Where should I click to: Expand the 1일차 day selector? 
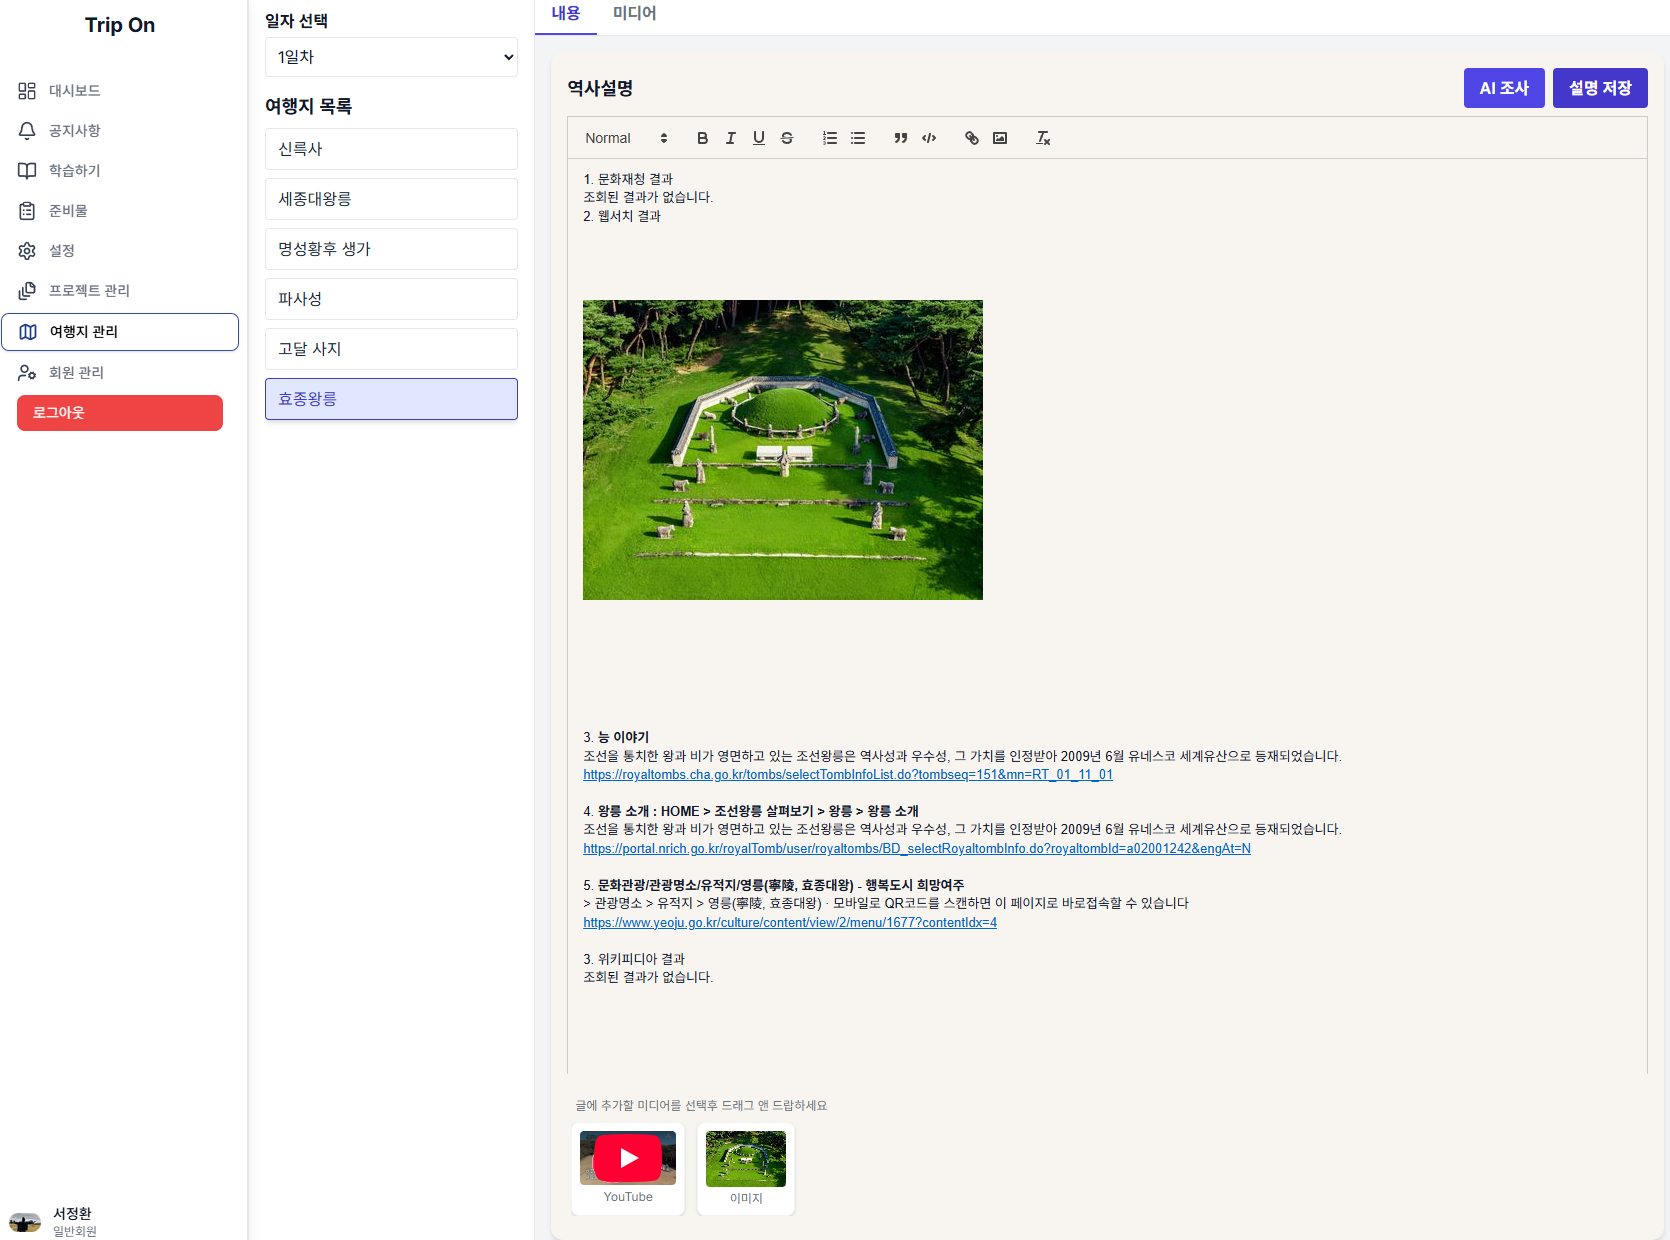click(x=391, y=57)
